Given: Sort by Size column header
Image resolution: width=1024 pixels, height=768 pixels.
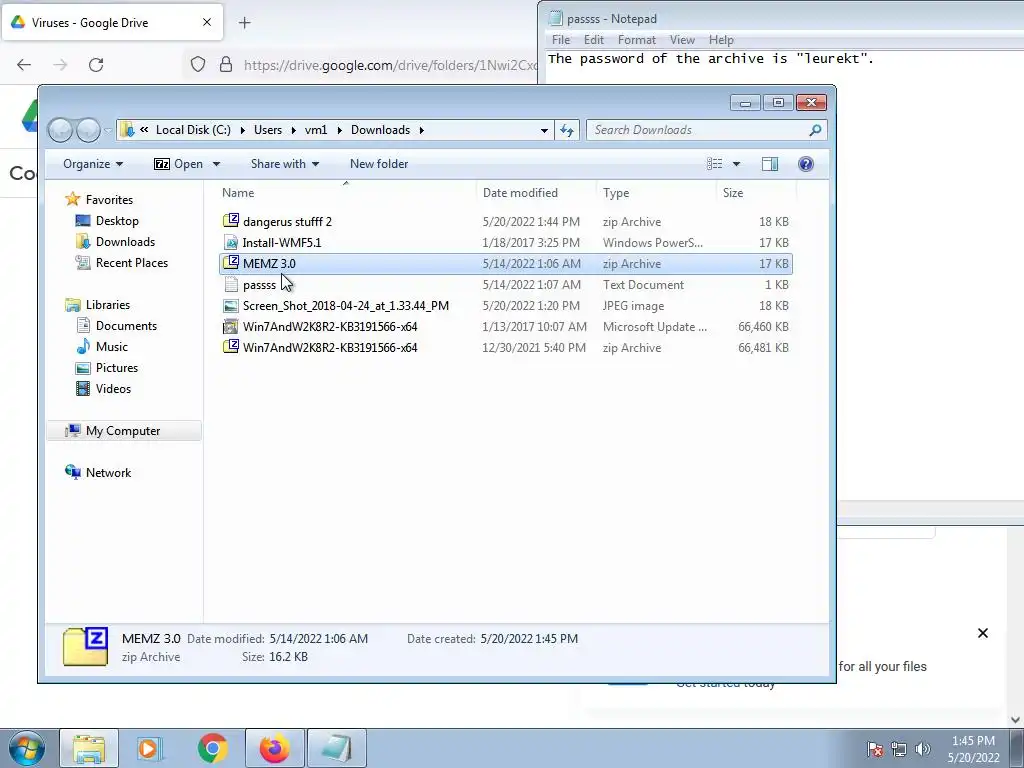Looking at the screenshot, I should [x=757, y=193].
